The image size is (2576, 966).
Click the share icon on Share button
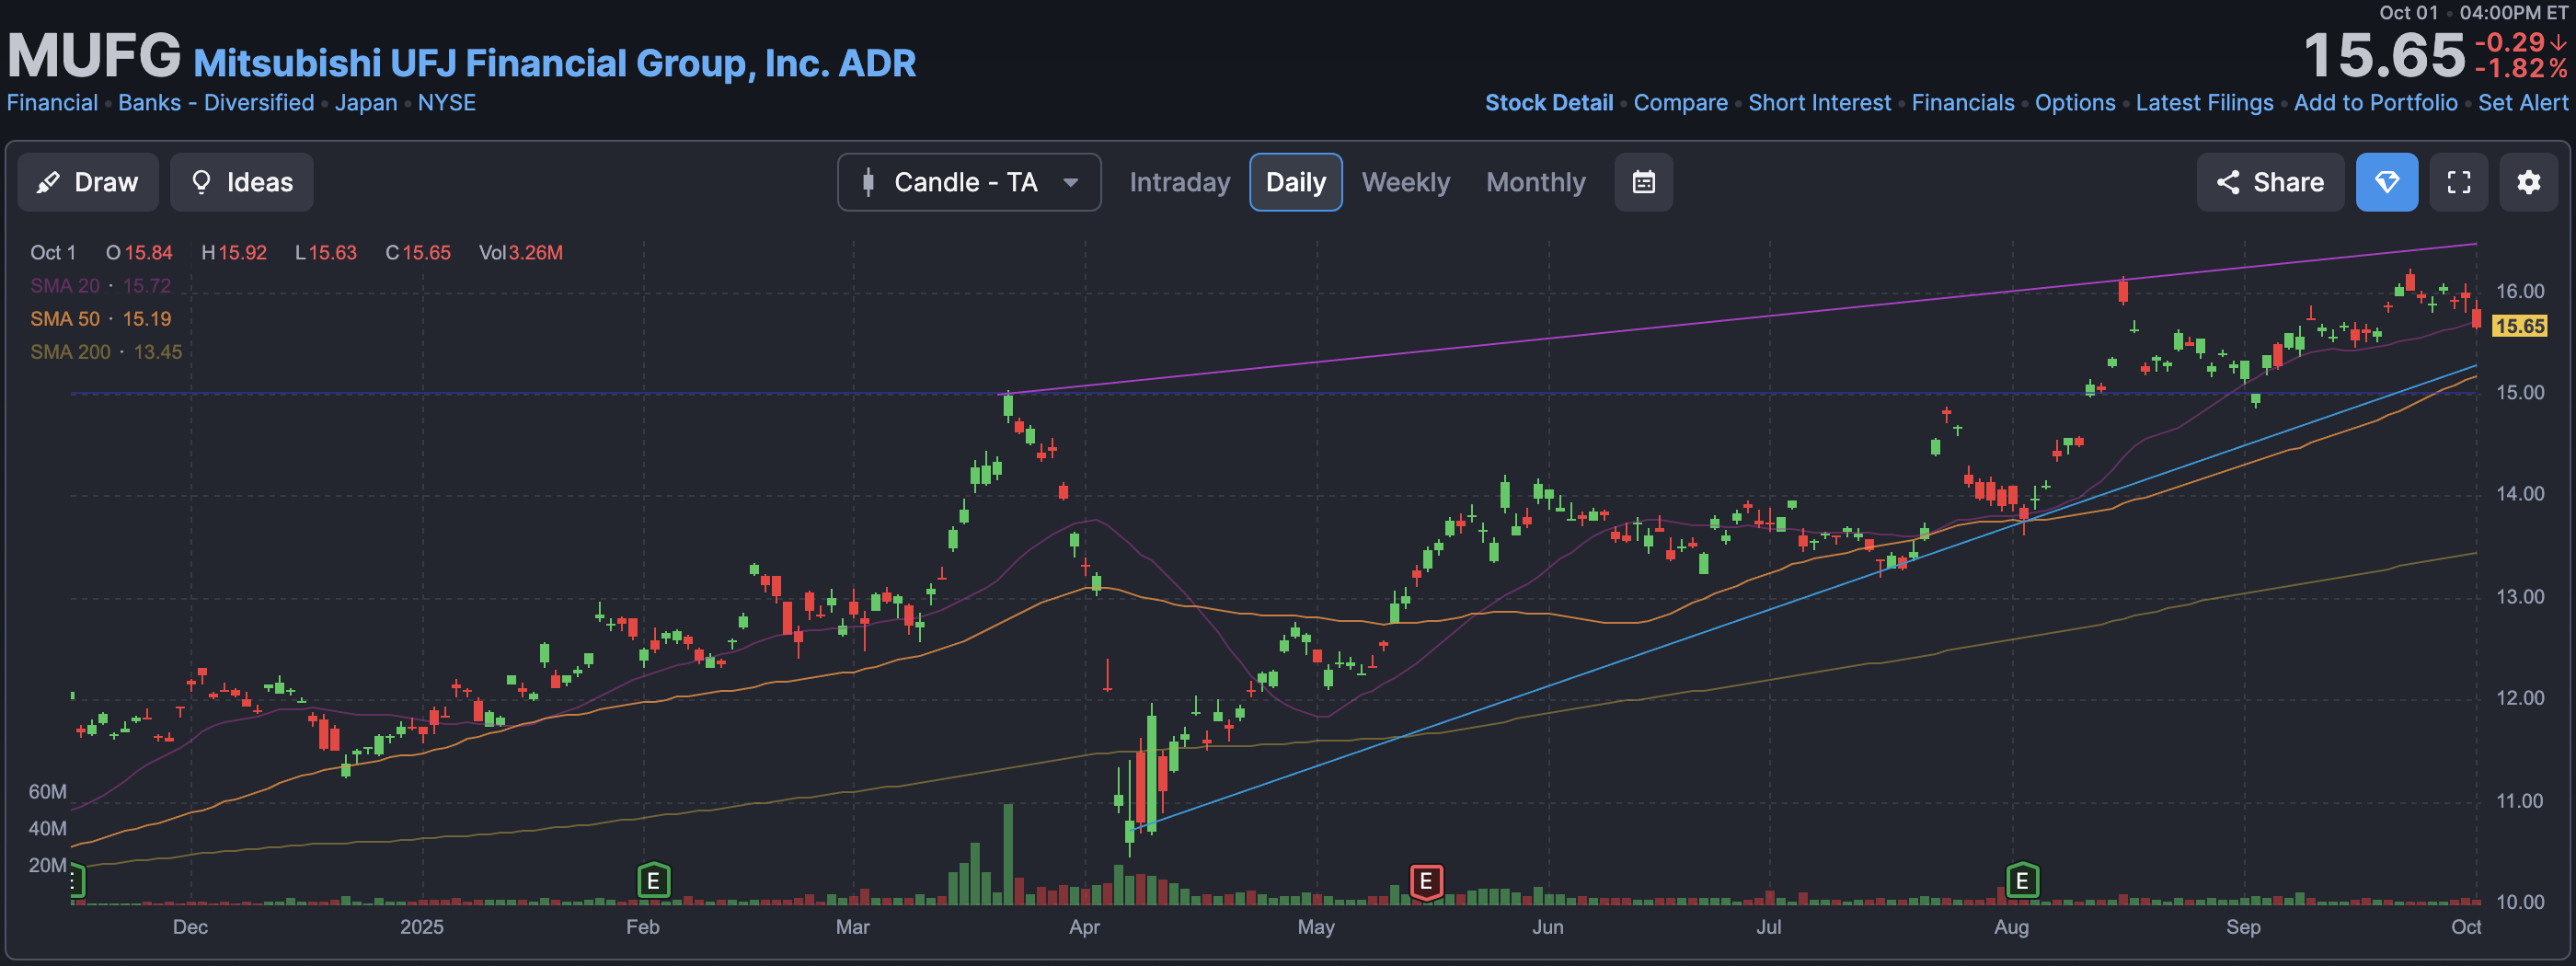coord(2227,182)
